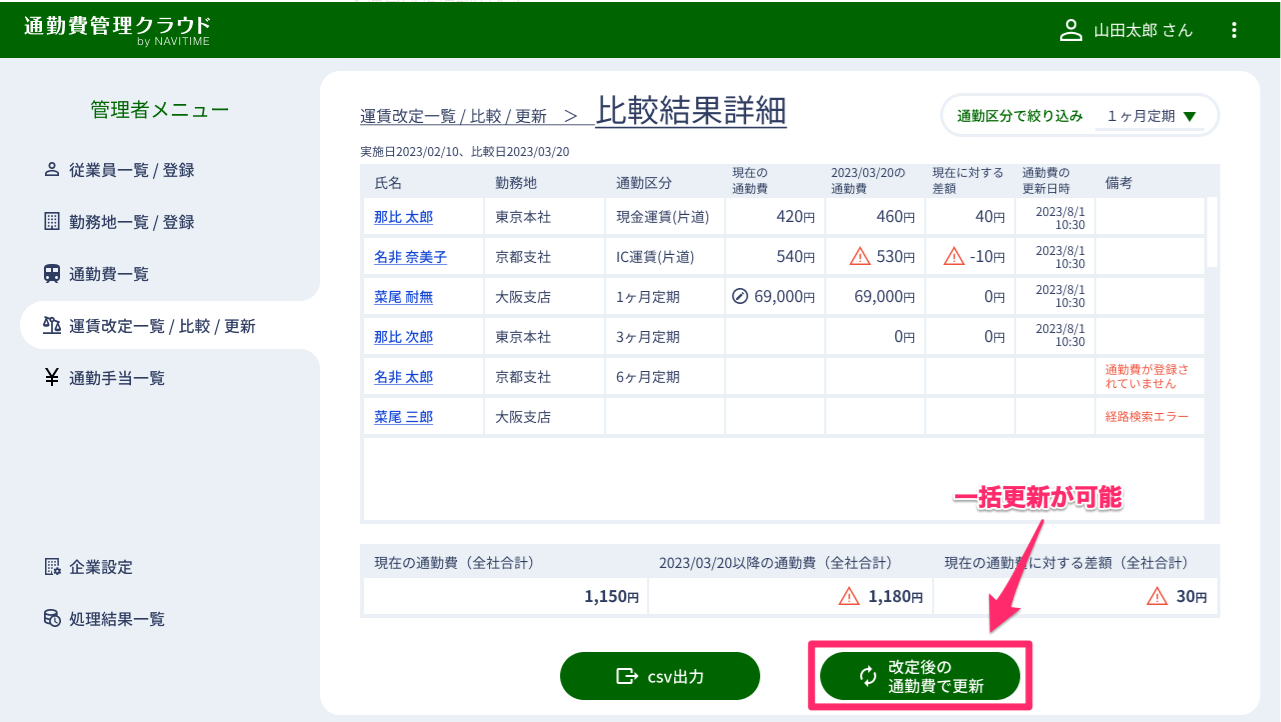Click the 備考 column header

pos(1118,183)
